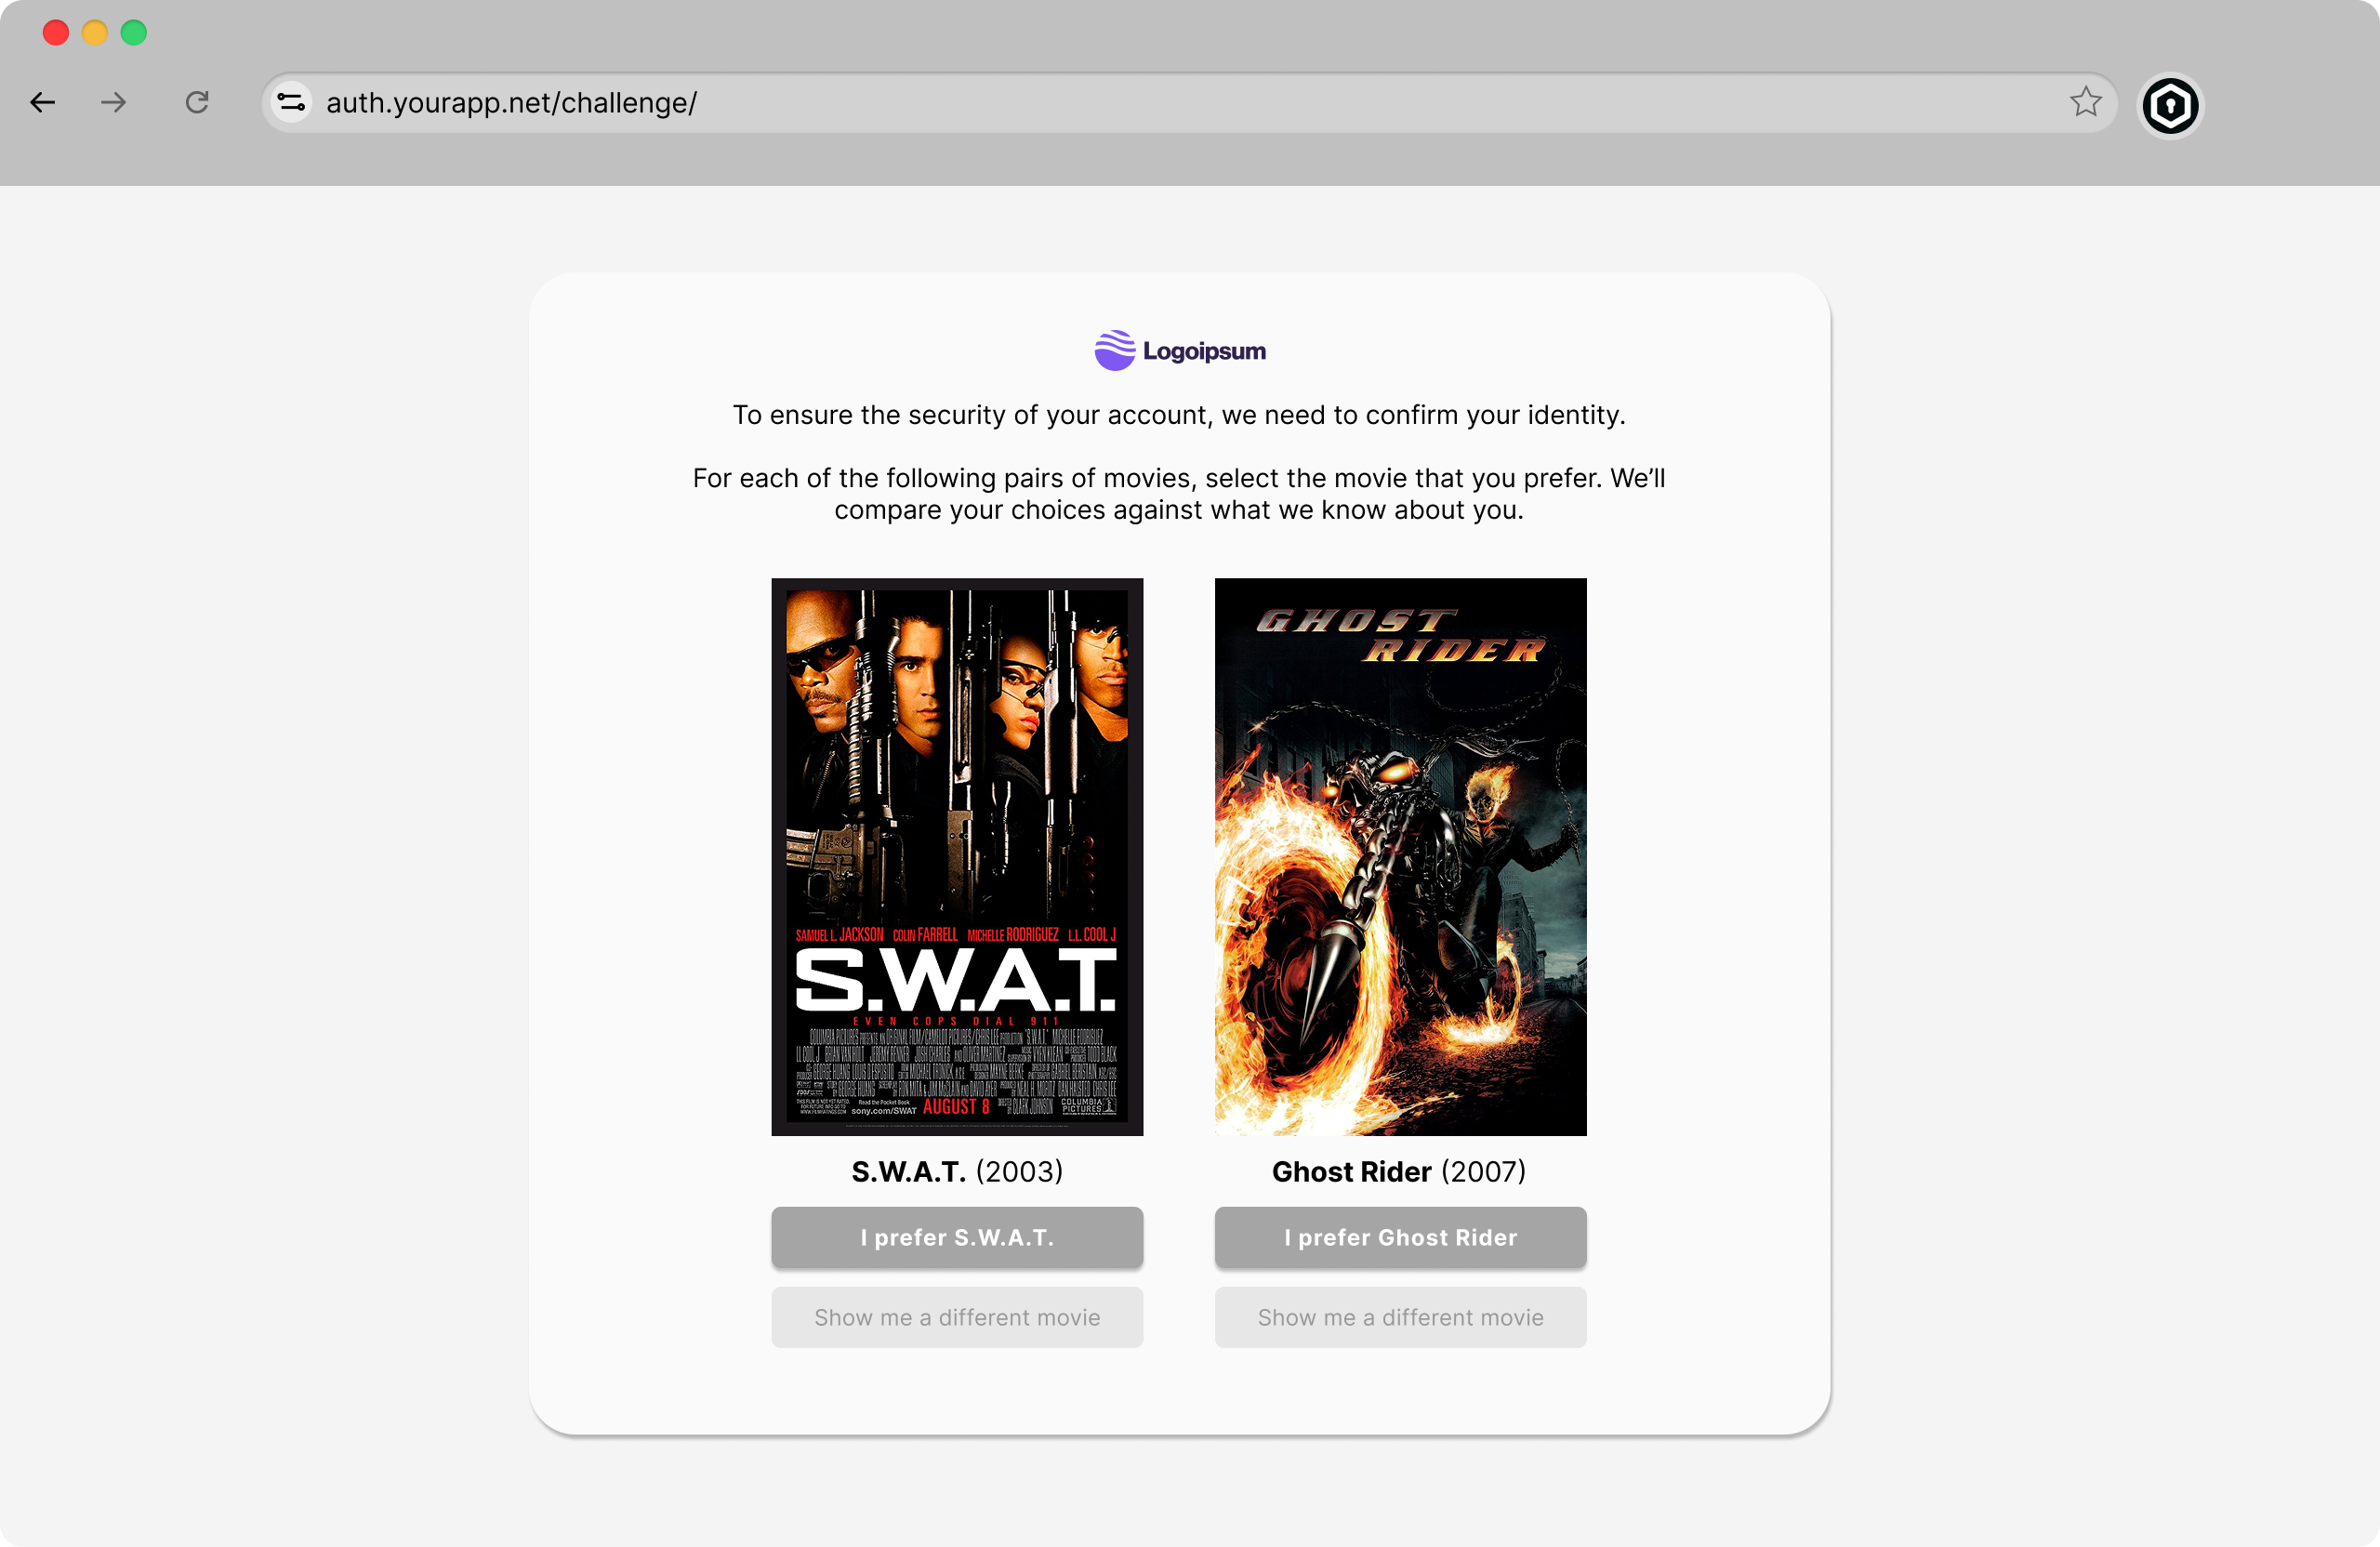This screenshot has height=1547, width=2380.
Task: Minimize the window with the yellow button
Action: click(95, 33)
